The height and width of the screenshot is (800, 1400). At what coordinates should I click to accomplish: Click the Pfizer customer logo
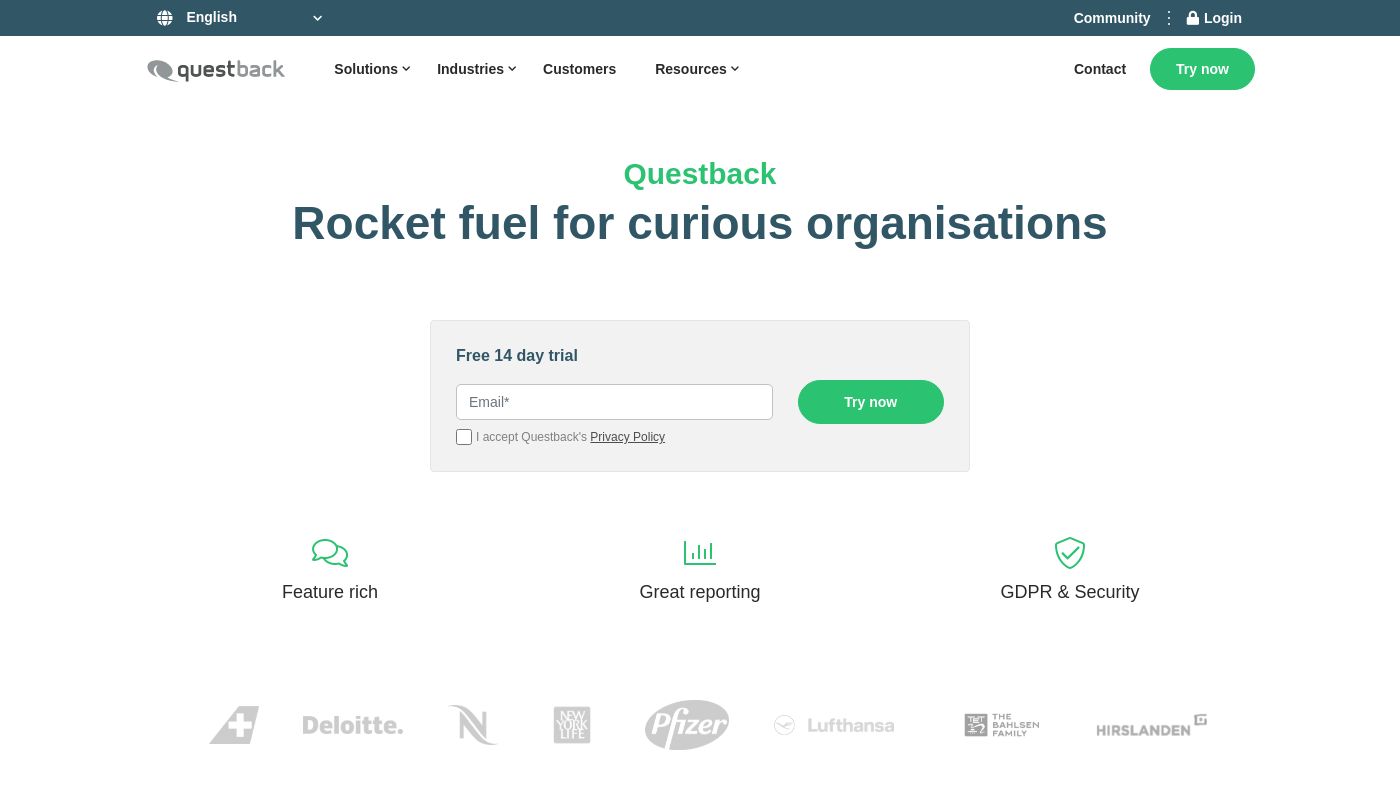[x=687, y=725]
